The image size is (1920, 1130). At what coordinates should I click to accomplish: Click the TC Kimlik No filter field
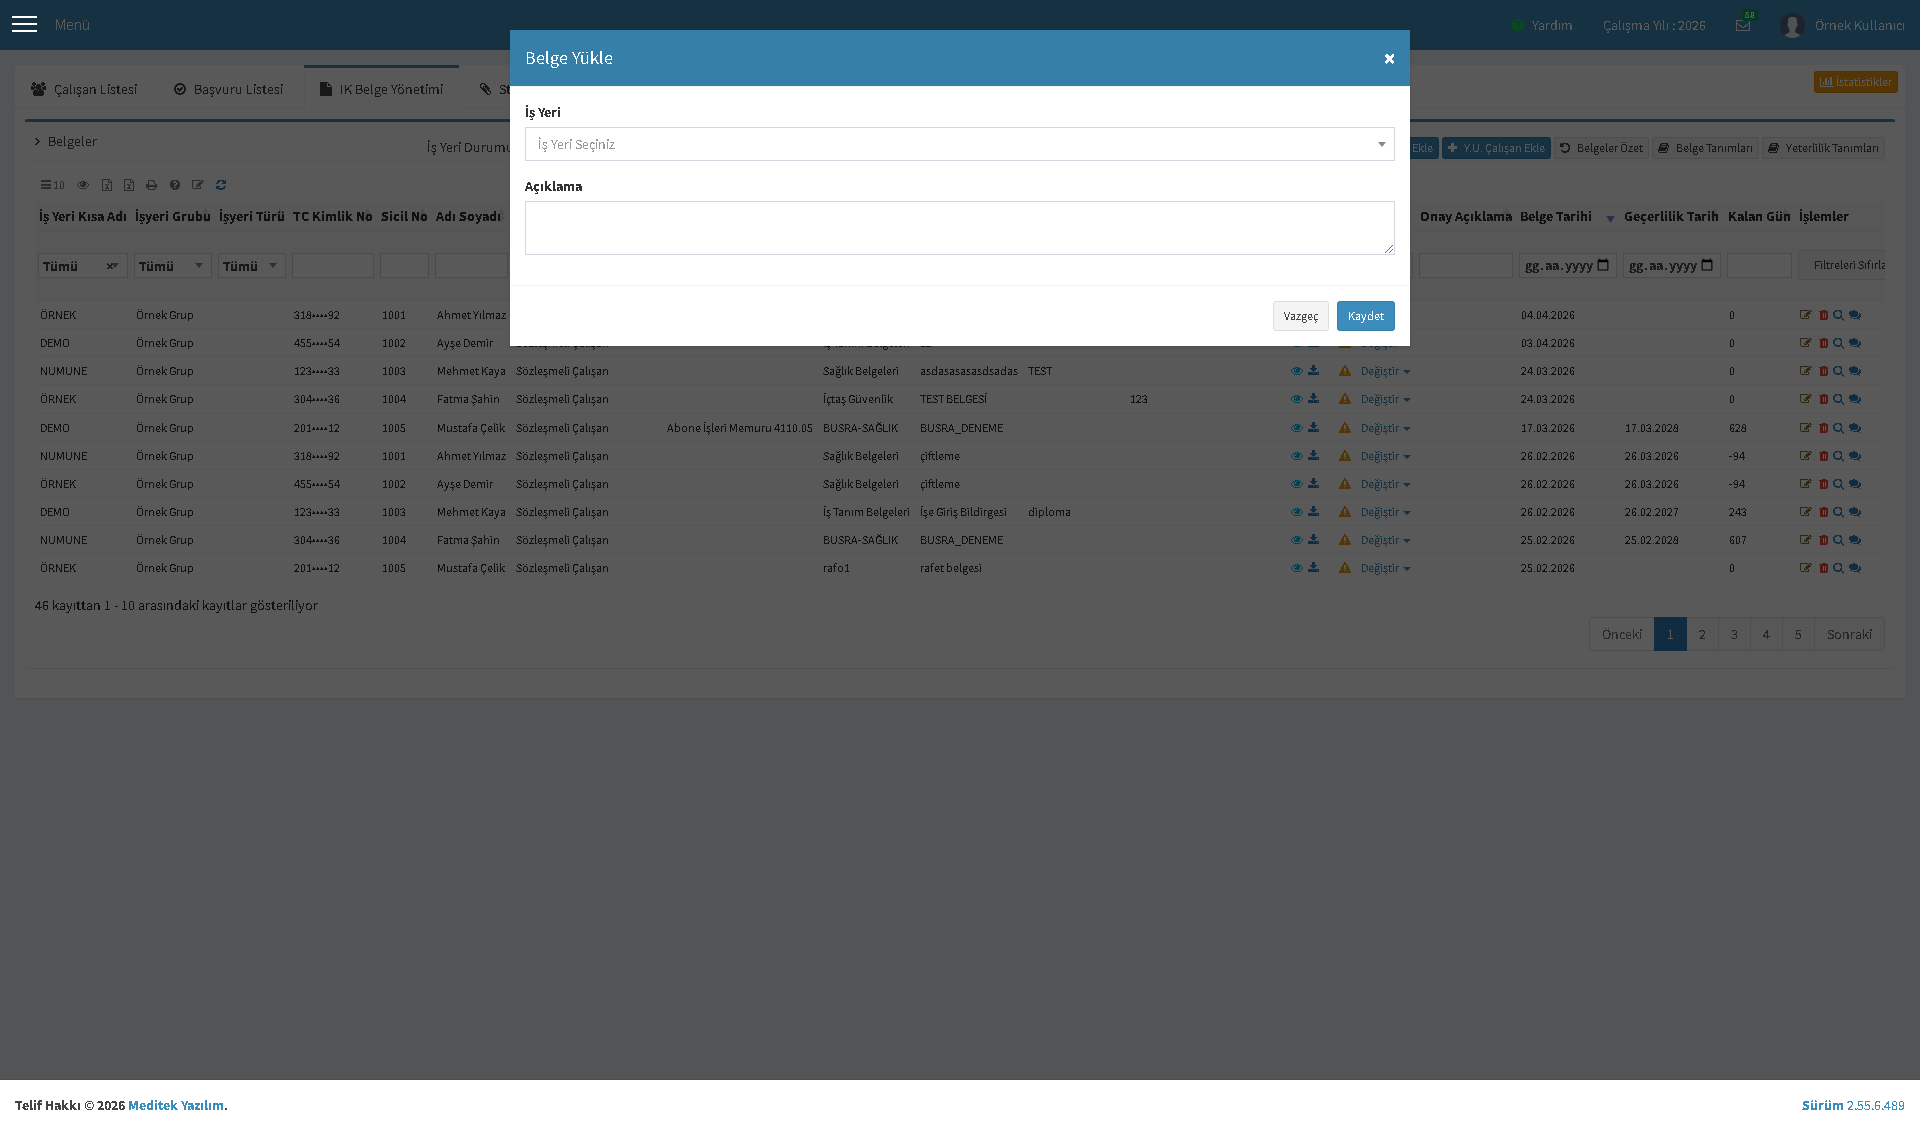pos(332,266)
